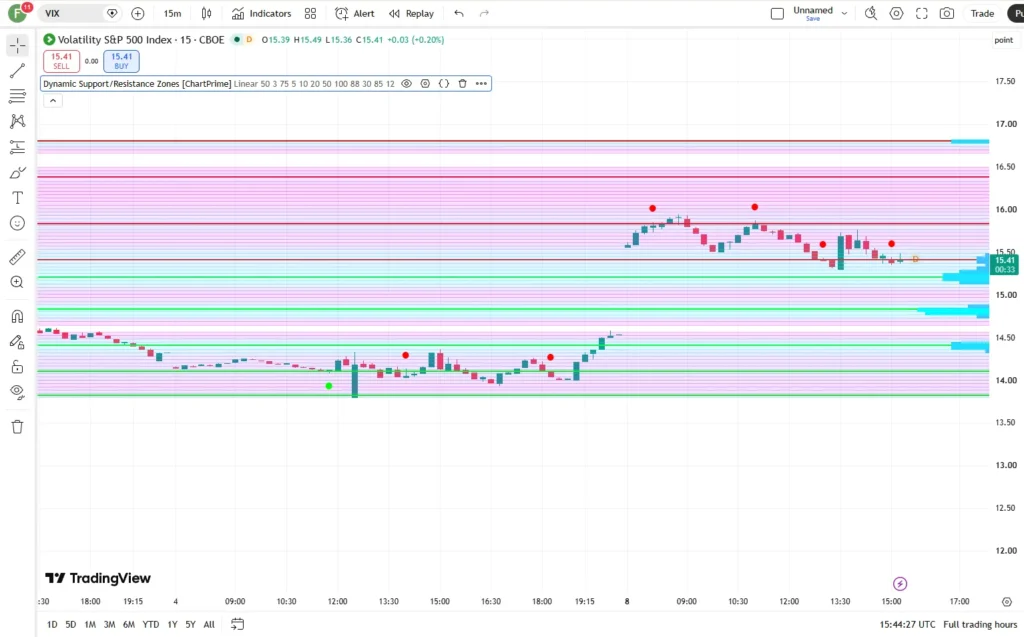This screenshot has width=1024, height=637.
Task: Start bar Replay mode
Action: [x=411, y=13]
